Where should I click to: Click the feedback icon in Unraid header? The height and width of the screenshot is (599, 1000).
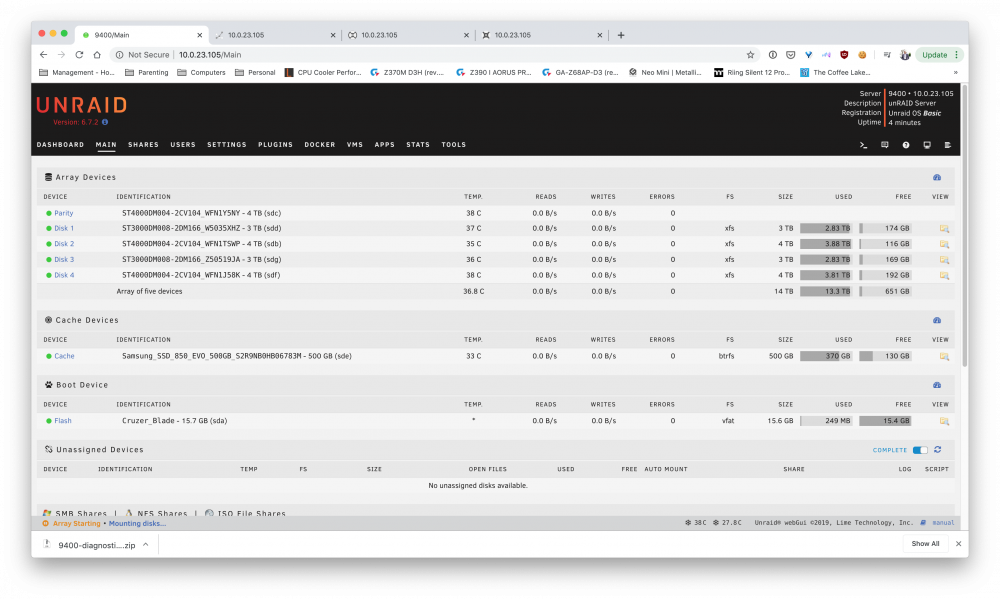tap(885, 145)
